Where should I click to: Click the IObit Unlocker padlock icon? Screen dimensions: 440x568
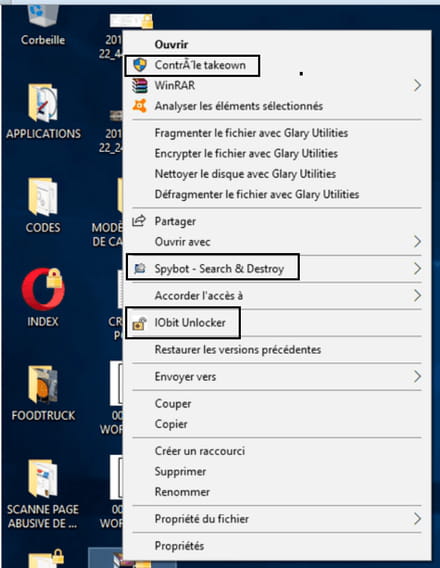pos(139,323)
